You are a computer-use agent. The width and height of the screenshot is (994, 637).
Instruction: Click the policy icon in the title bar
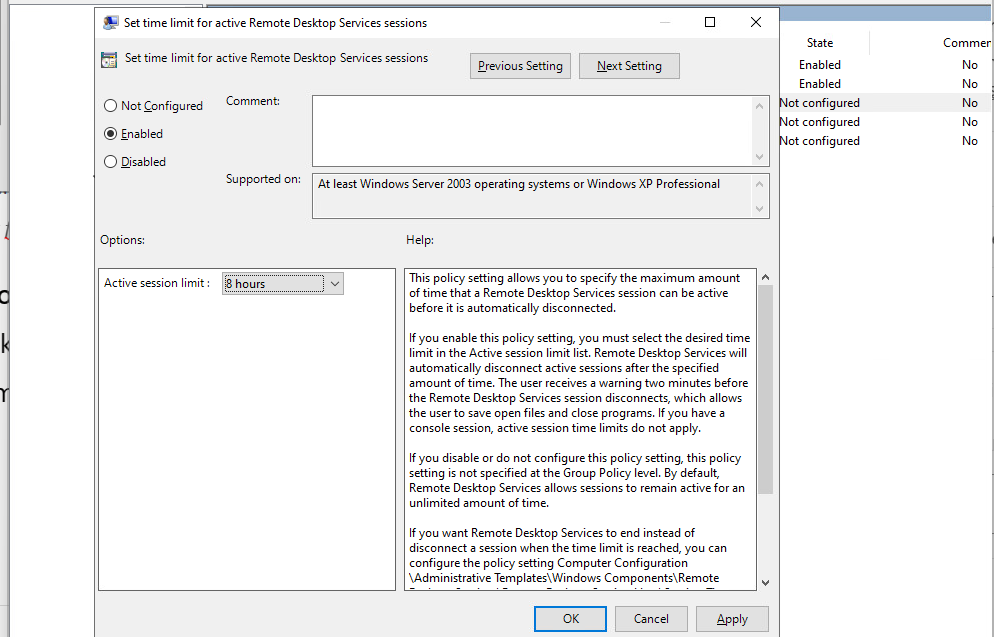tap(109, 22)
